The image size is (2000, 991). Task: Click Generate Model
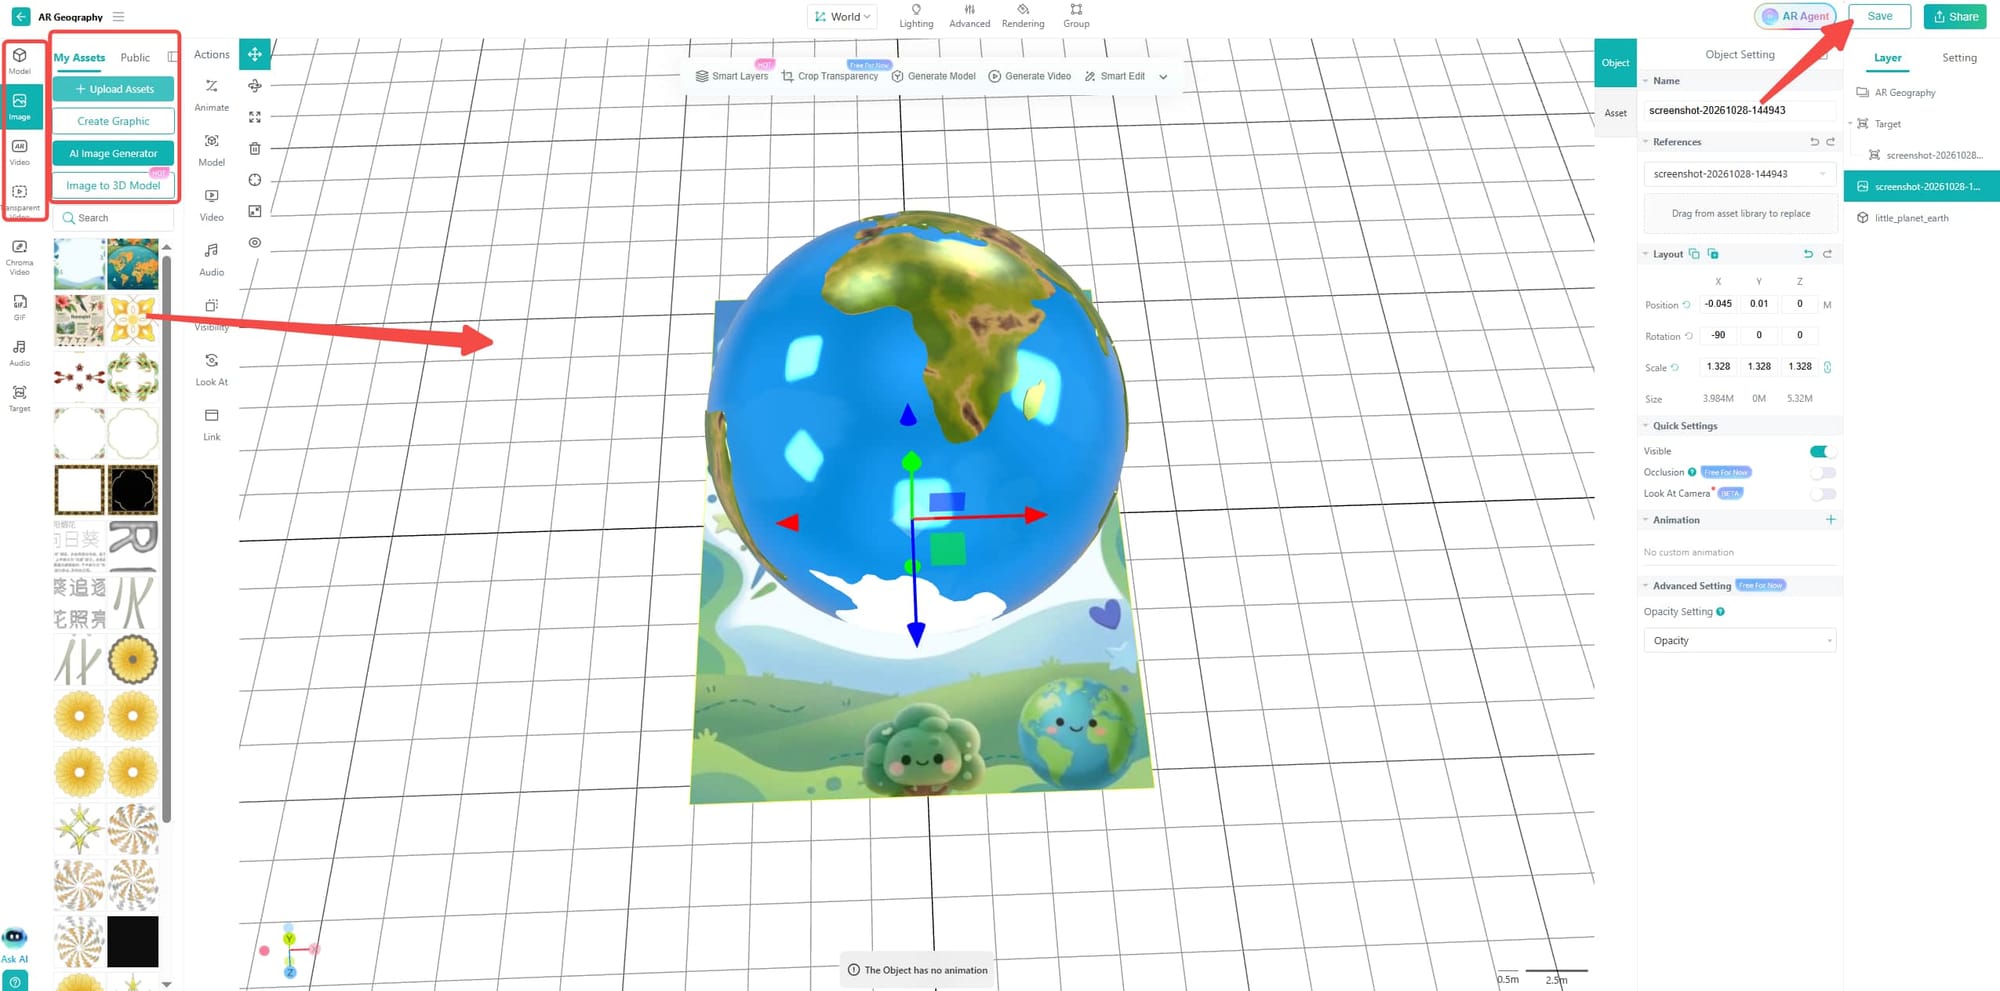[933, 76]
